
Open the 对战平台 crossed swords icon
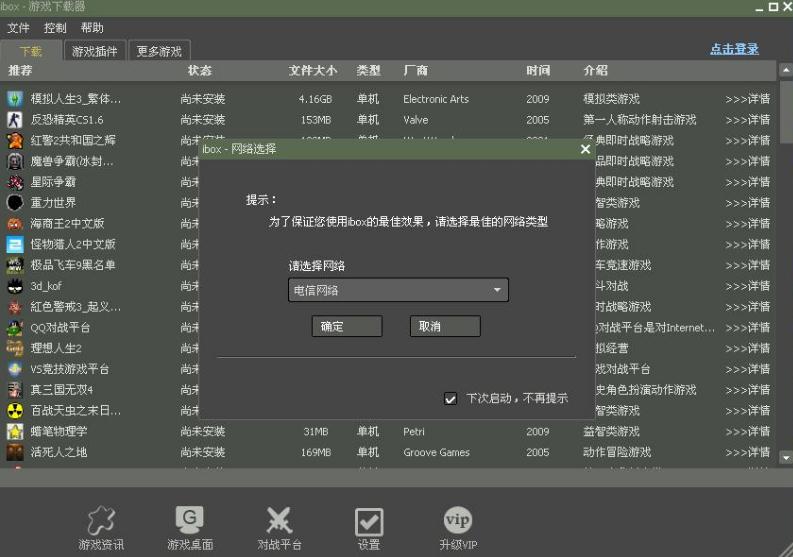(279, 521)
